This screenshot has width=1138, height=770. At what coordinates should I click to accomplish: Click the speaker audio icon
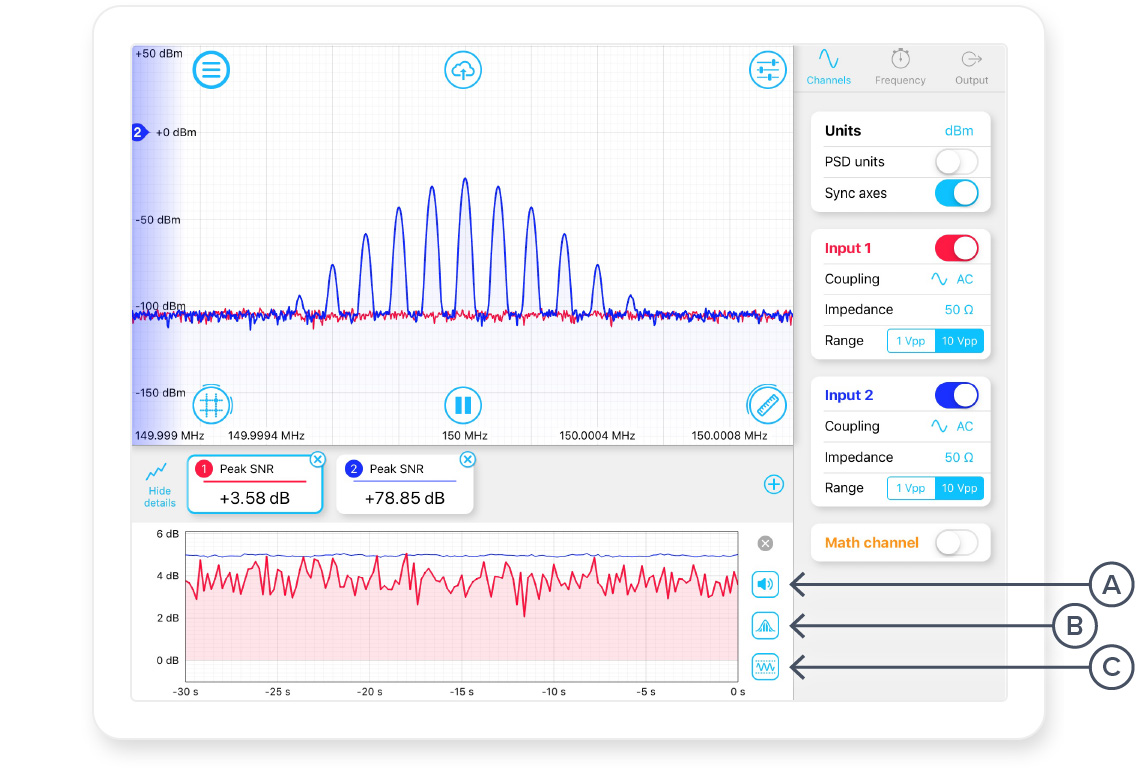tap(765, 584)
